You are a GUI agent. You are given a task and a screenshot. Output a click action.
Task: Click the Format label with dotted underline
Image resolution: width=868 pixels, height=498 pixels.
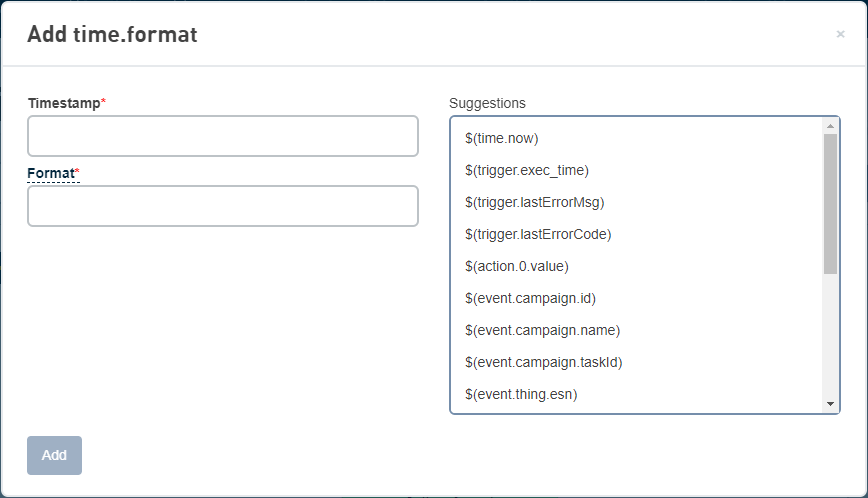pyautogui.click(x=51, y=173)
